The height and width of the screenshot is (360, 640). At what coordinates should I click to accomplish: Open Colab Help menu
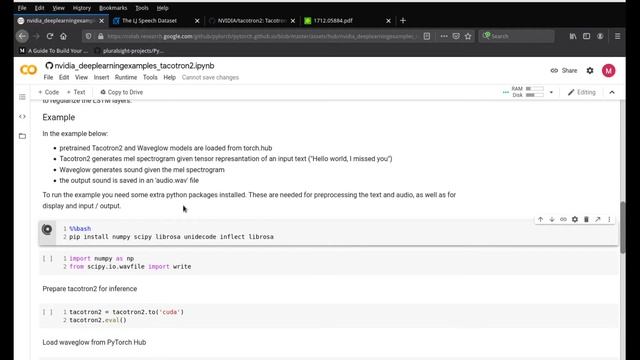point(169,78)
